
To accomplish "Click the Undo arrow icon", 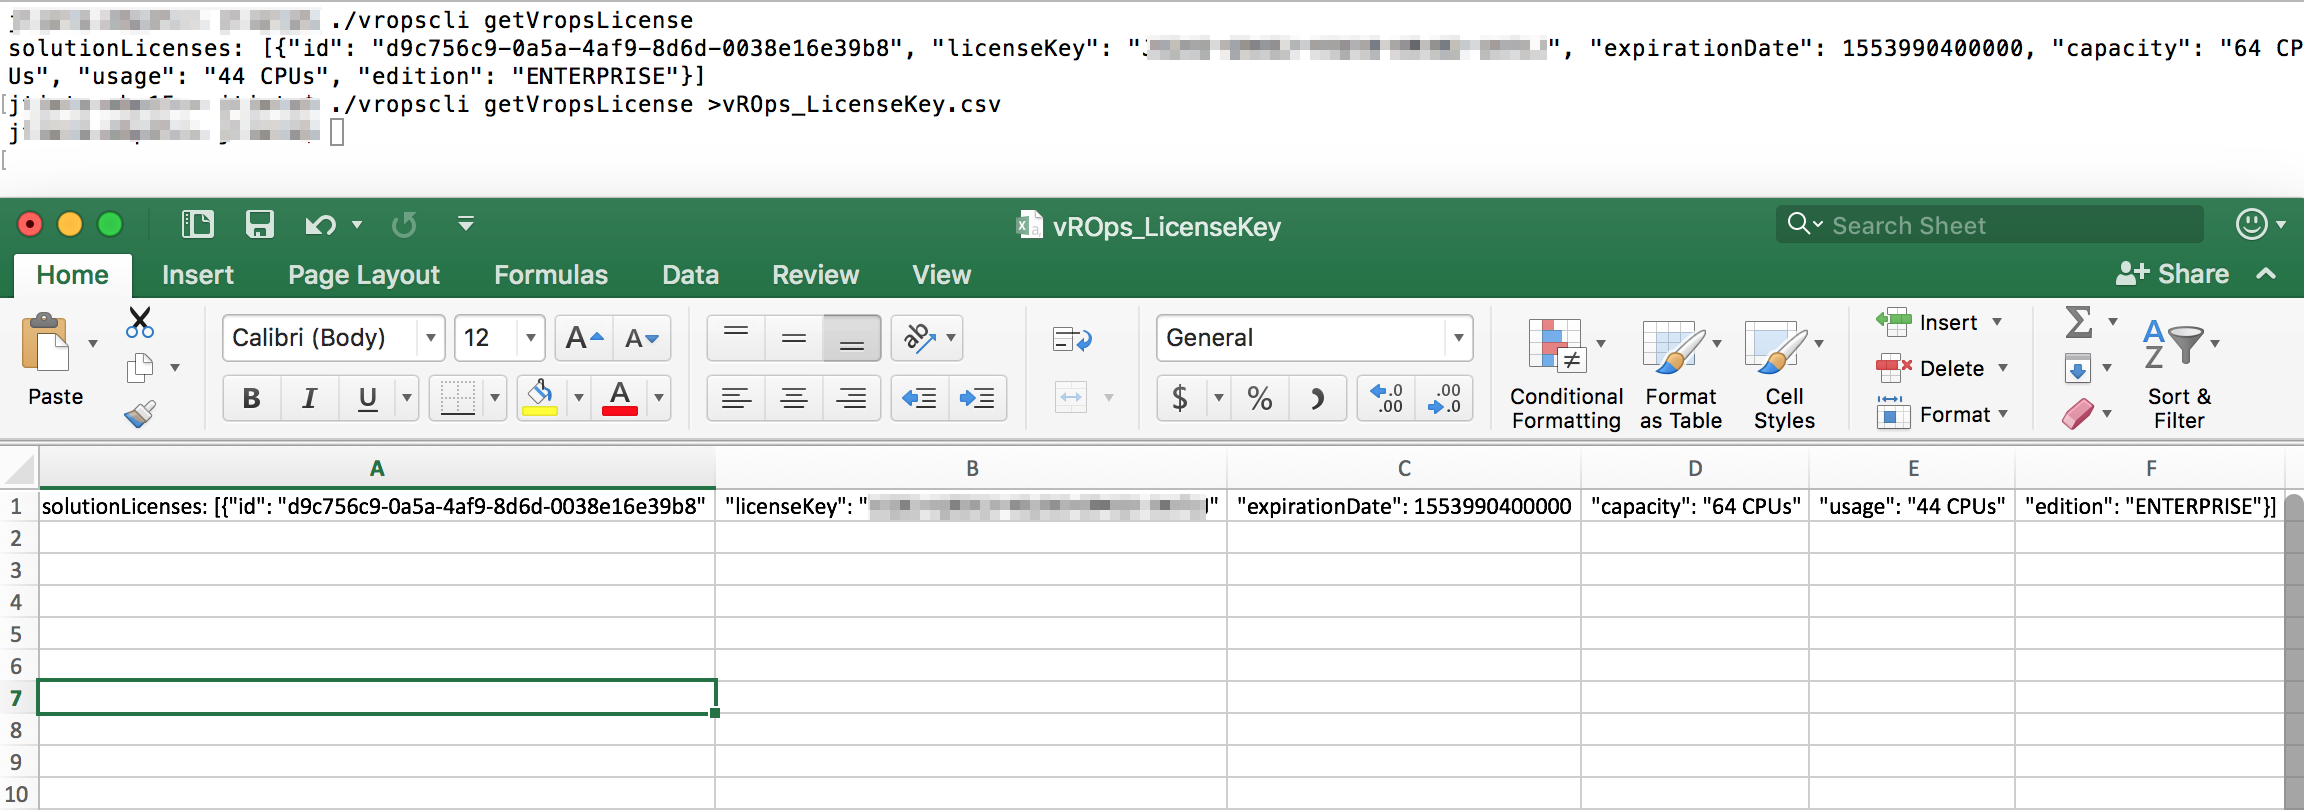I will pyautogui.click(x=320, y=225).
